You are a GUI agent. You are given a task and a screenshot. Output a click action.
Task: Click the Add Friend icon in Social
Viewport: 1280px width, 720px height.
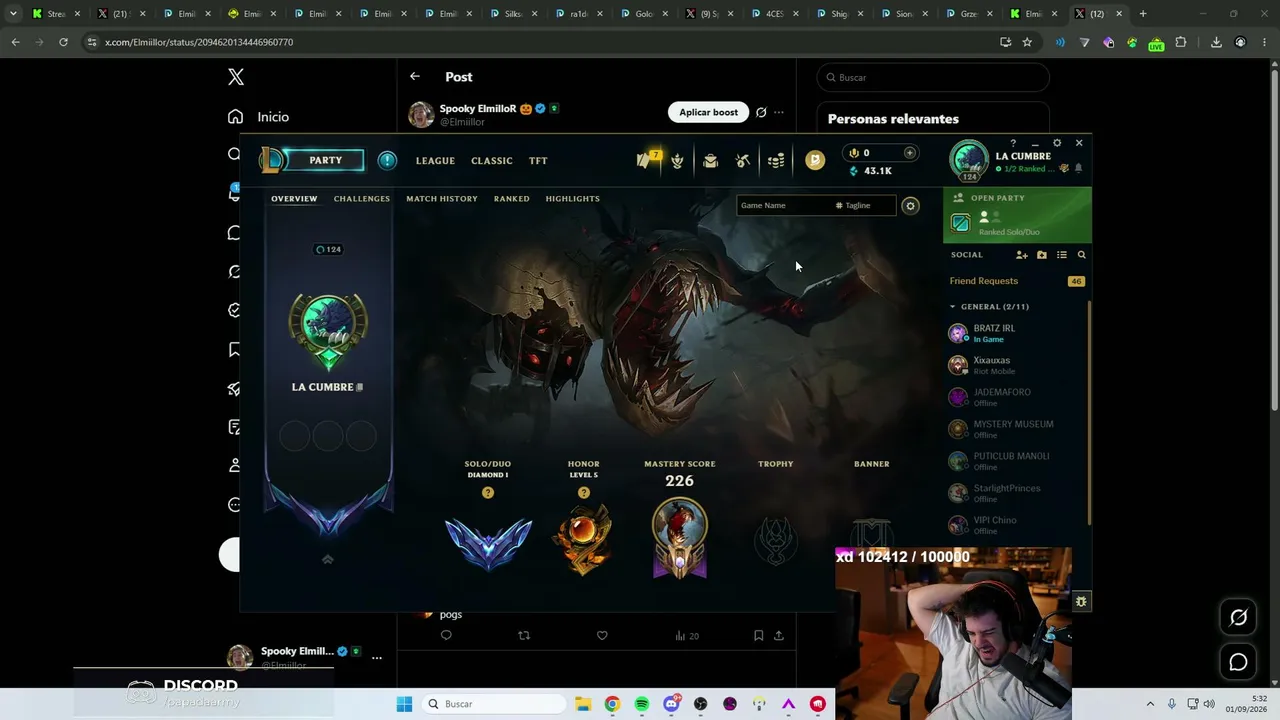[1022, 255]
